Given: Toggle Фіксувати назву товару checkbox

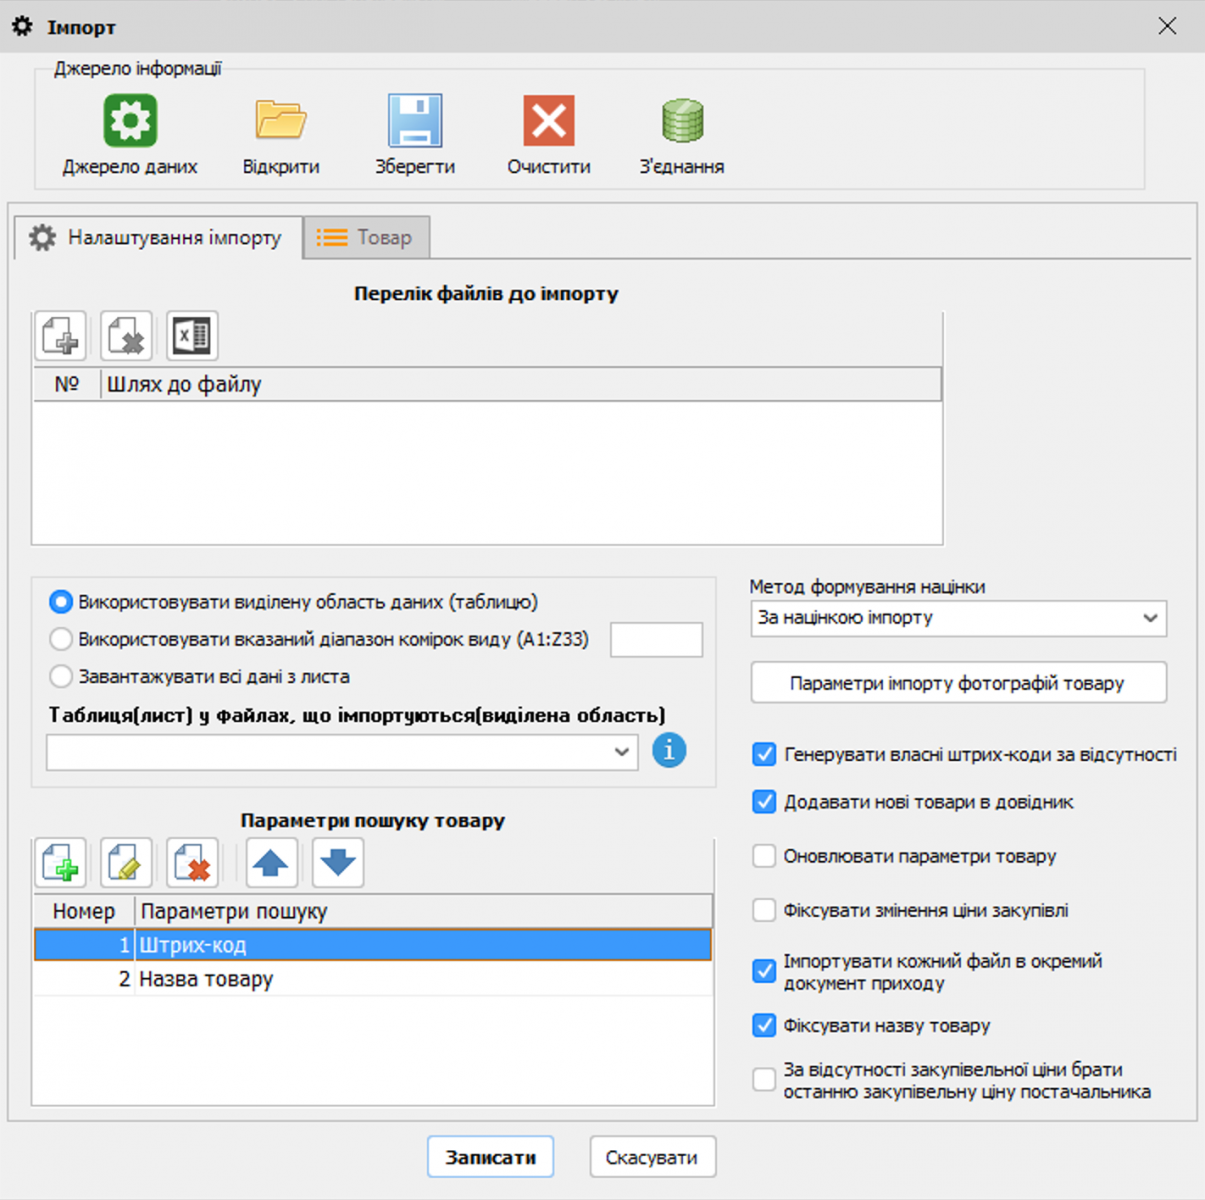Looking at the screenshot, I should tap(764, 1025).
